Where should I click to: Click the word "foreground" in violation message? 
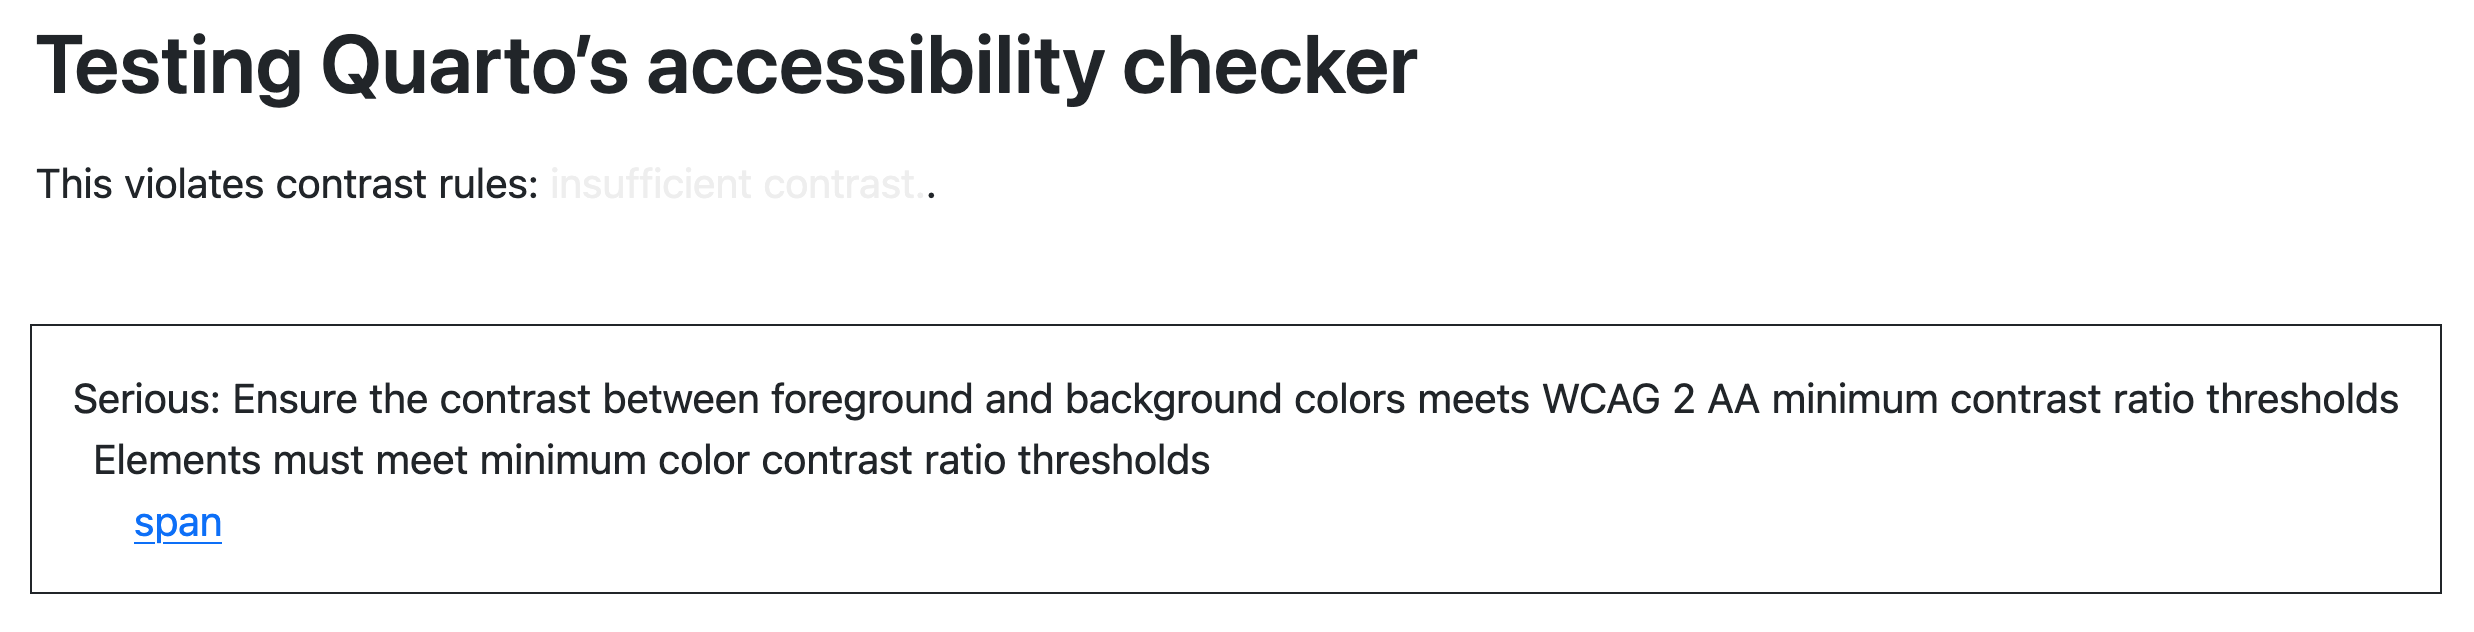[x=871, y=400]
